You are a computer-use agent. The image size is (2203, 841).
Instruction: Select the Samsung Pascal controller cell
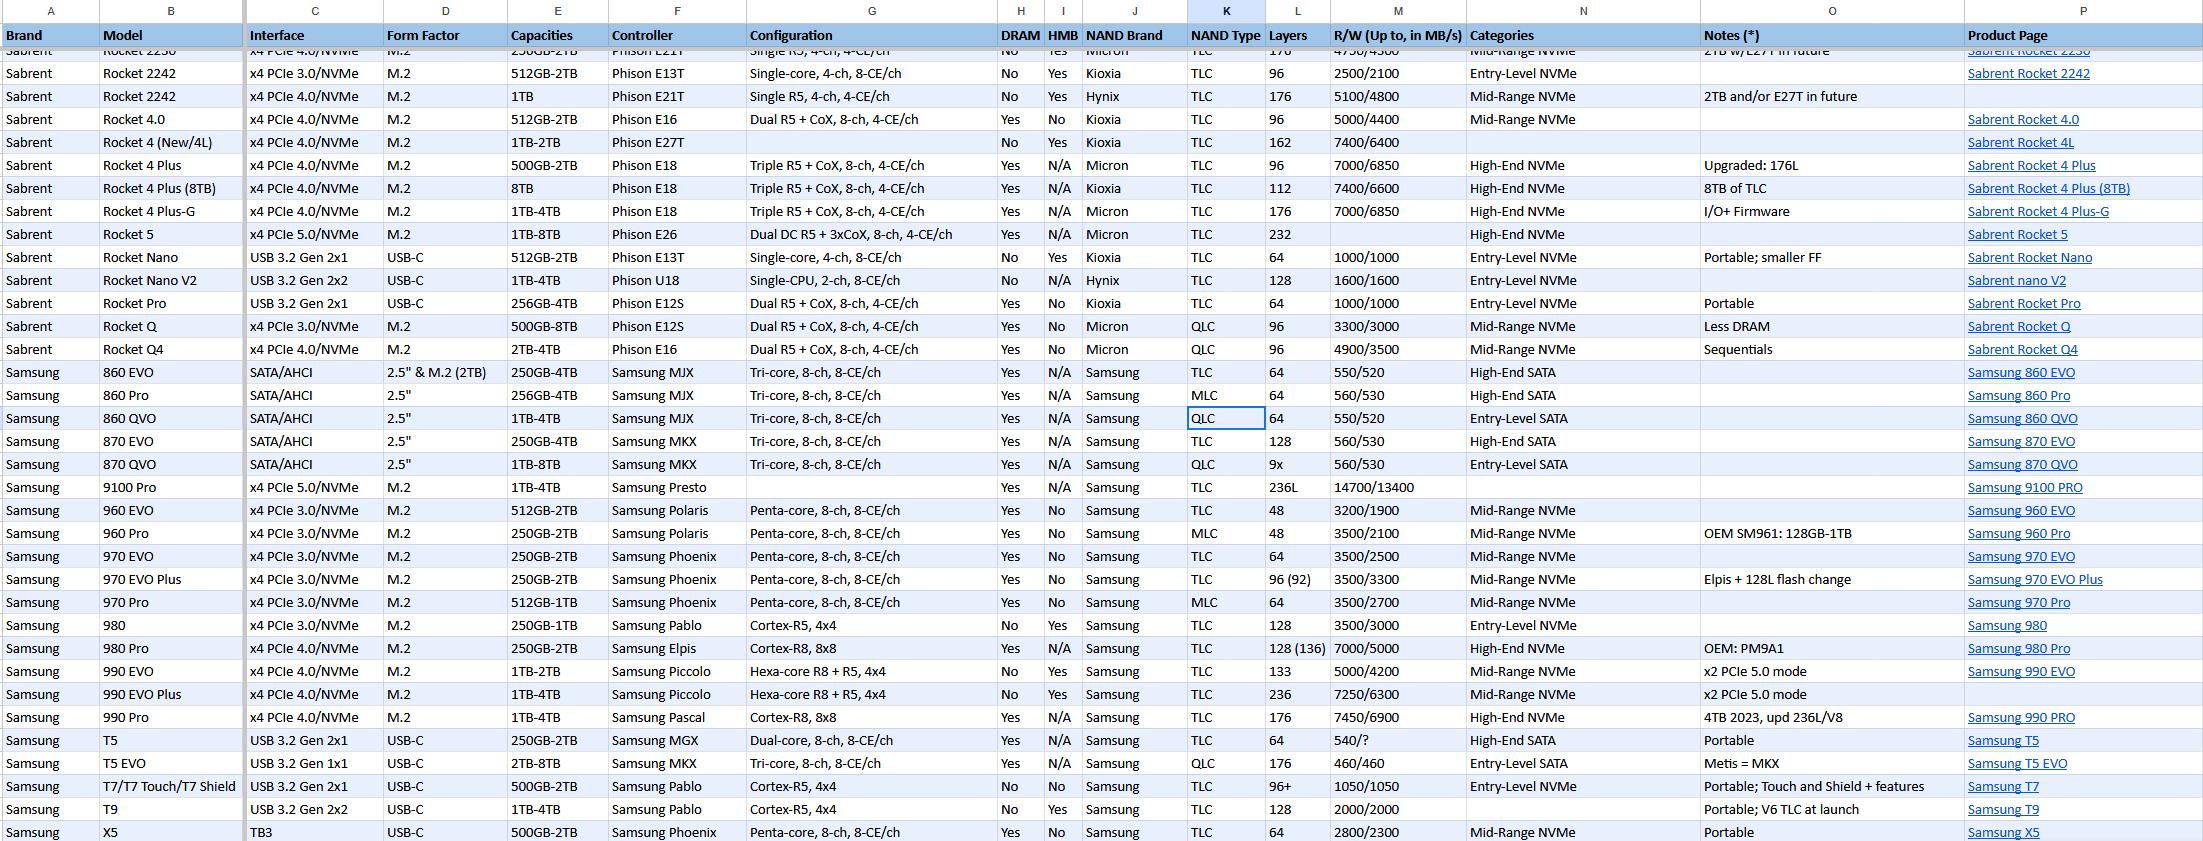[677, 717]
